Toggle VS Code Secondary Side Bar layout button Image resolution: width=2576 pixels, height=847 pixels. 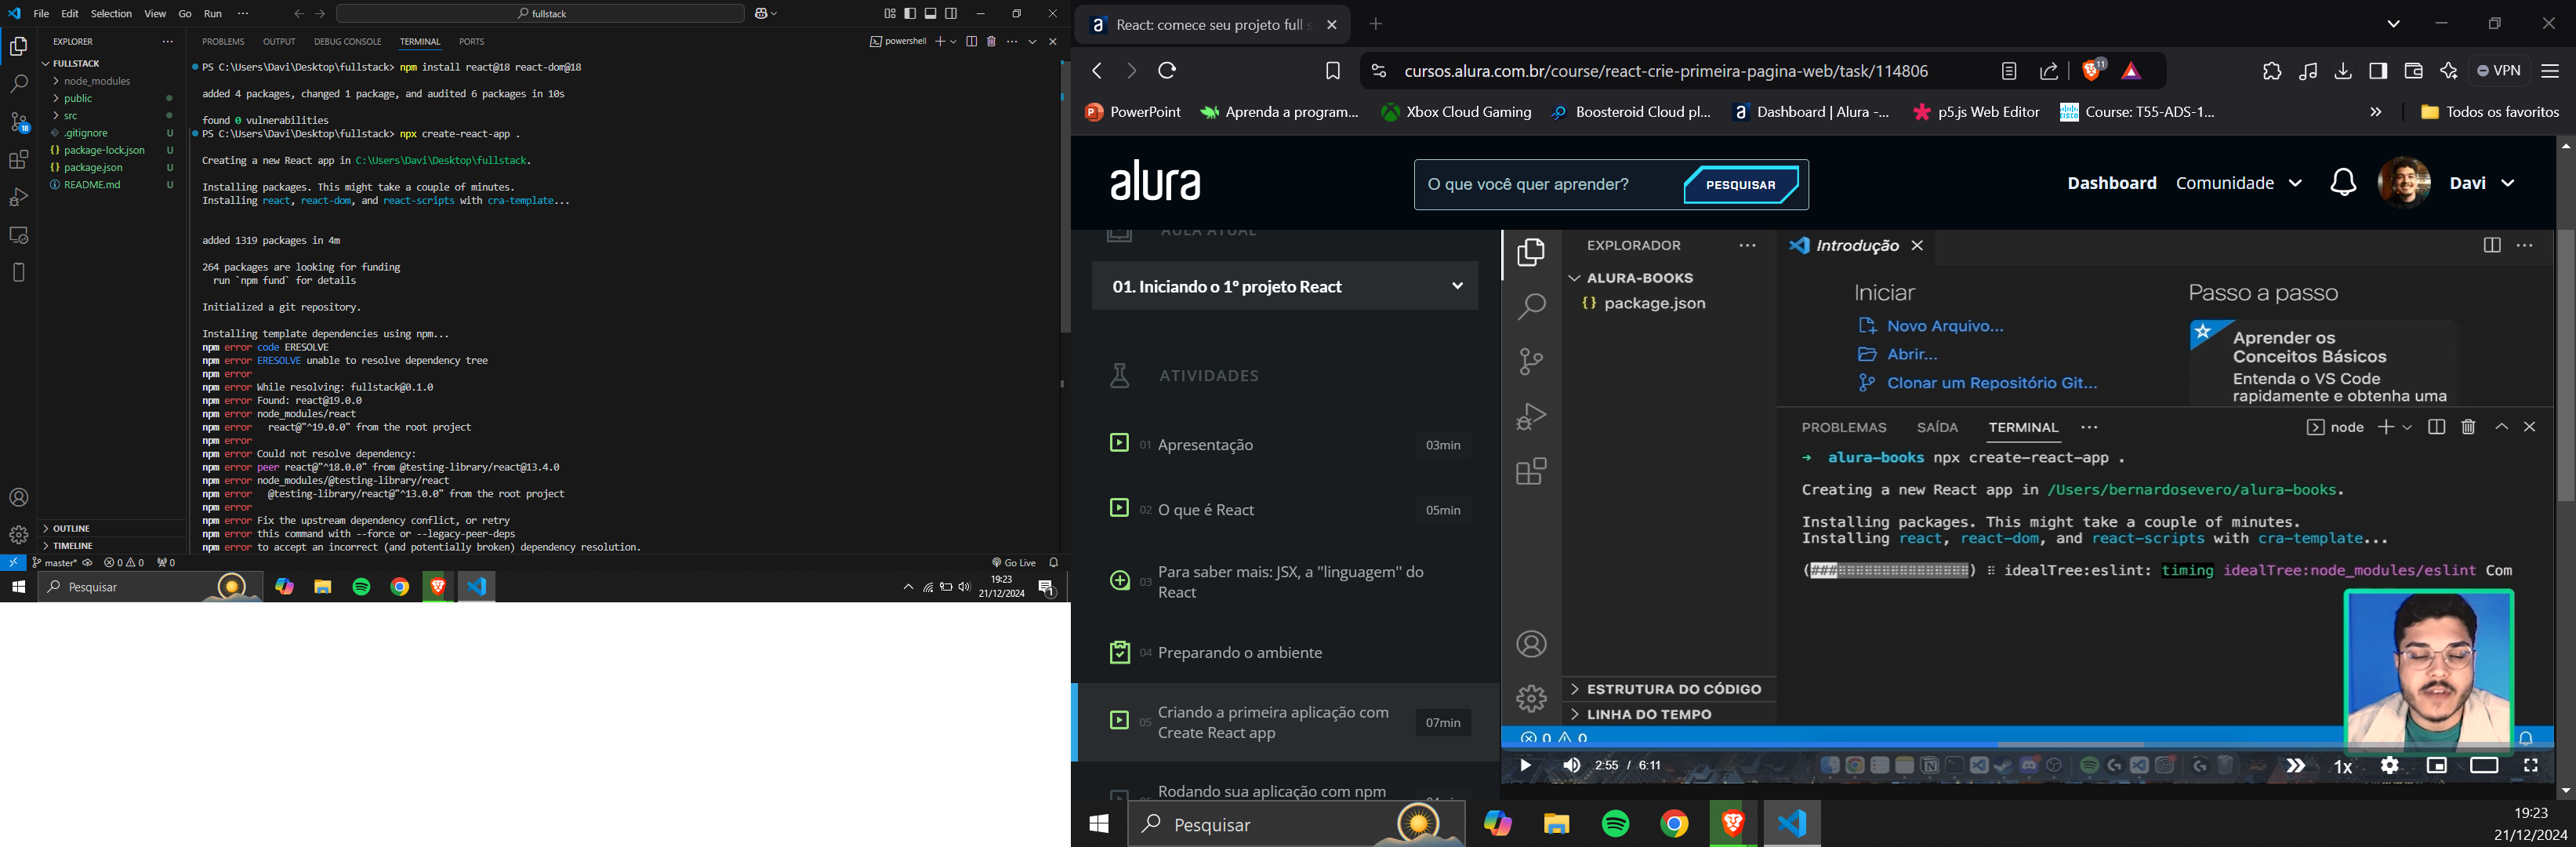[x=952, y=14]
